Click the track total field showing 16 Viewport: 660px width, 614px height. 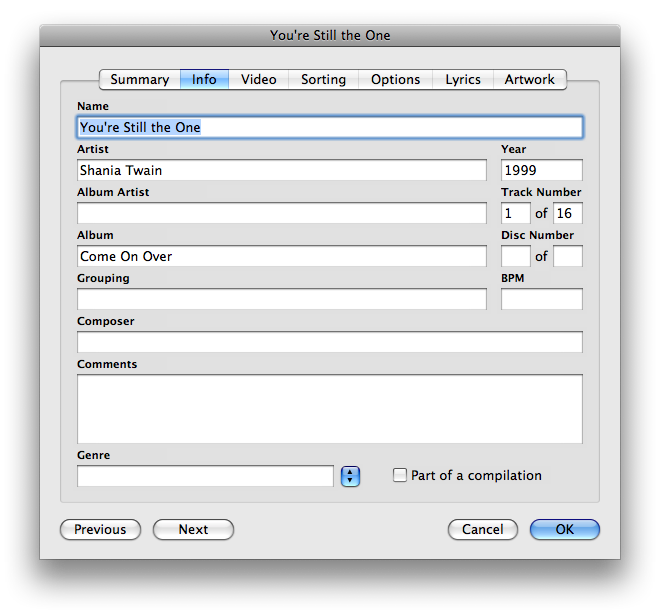[568, 213]
